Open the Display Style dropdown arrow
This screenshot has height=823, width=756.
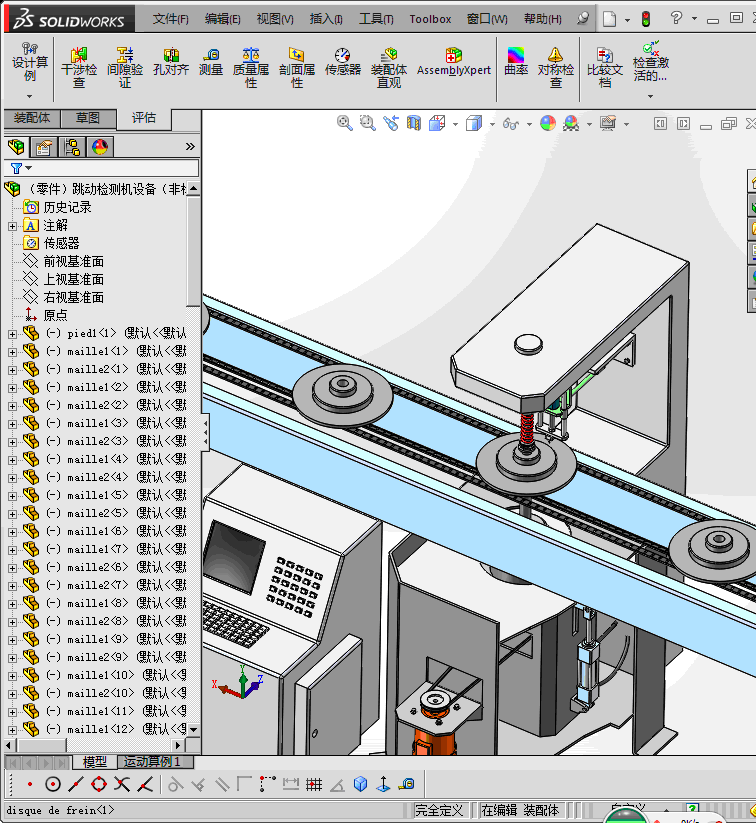[x=492, y=124]
